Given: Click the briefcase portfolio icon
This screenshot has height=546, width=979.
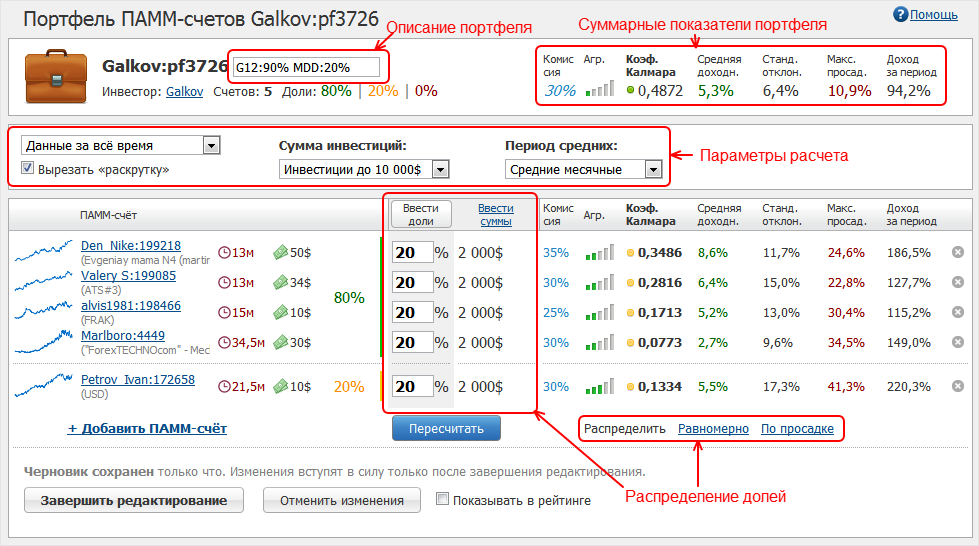Looking at the screenshot, I should (x=56, y=76).
